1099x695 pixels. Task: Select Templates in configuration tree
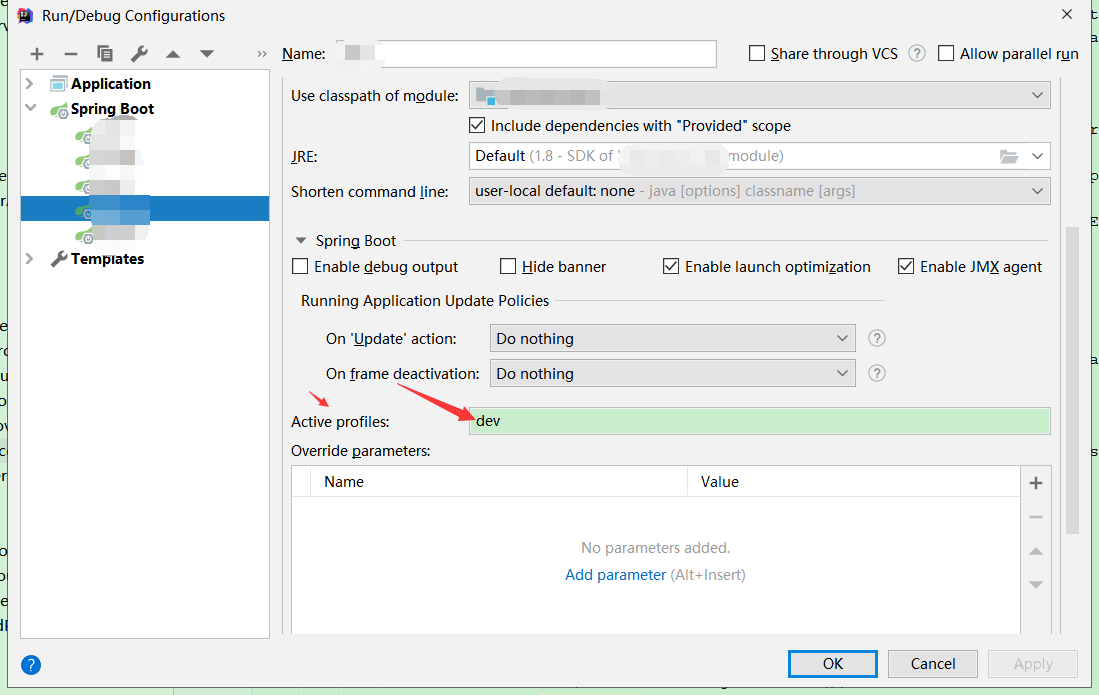107,259
